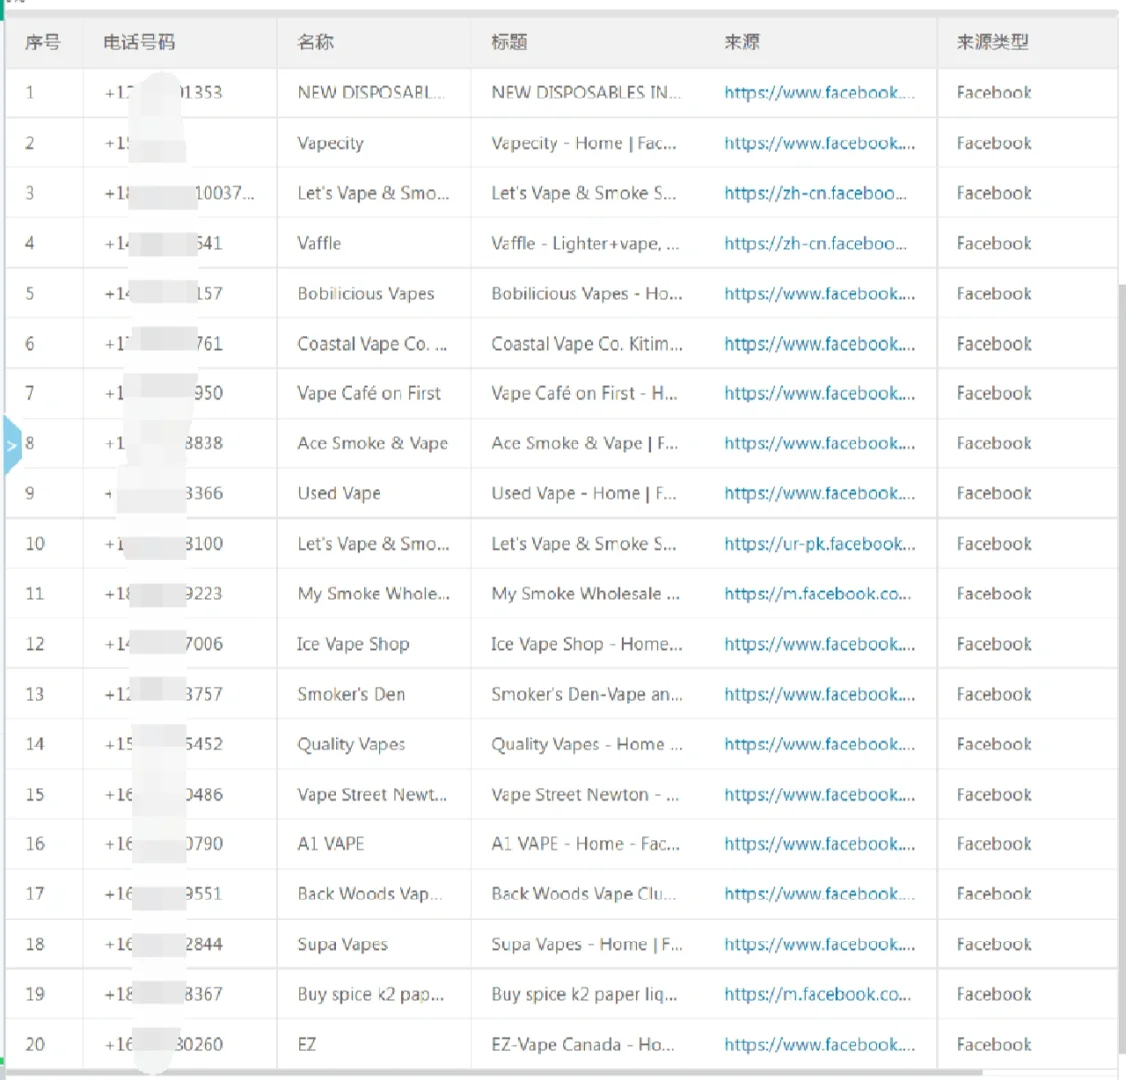This screenshot has width=1126, height=1080.
Task: Select name cell 'Coastal Vape Co. ...'
Action: click(372, 344)
